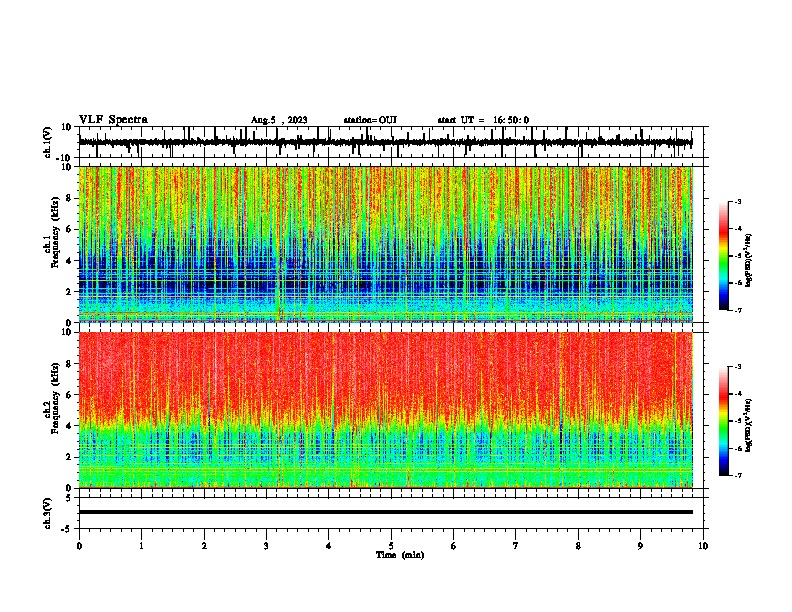Pick the ch.1 spectrogram color bar
The height and width of the screenshot is (612, 792).
pyautogui.click(x=723, y=256)
